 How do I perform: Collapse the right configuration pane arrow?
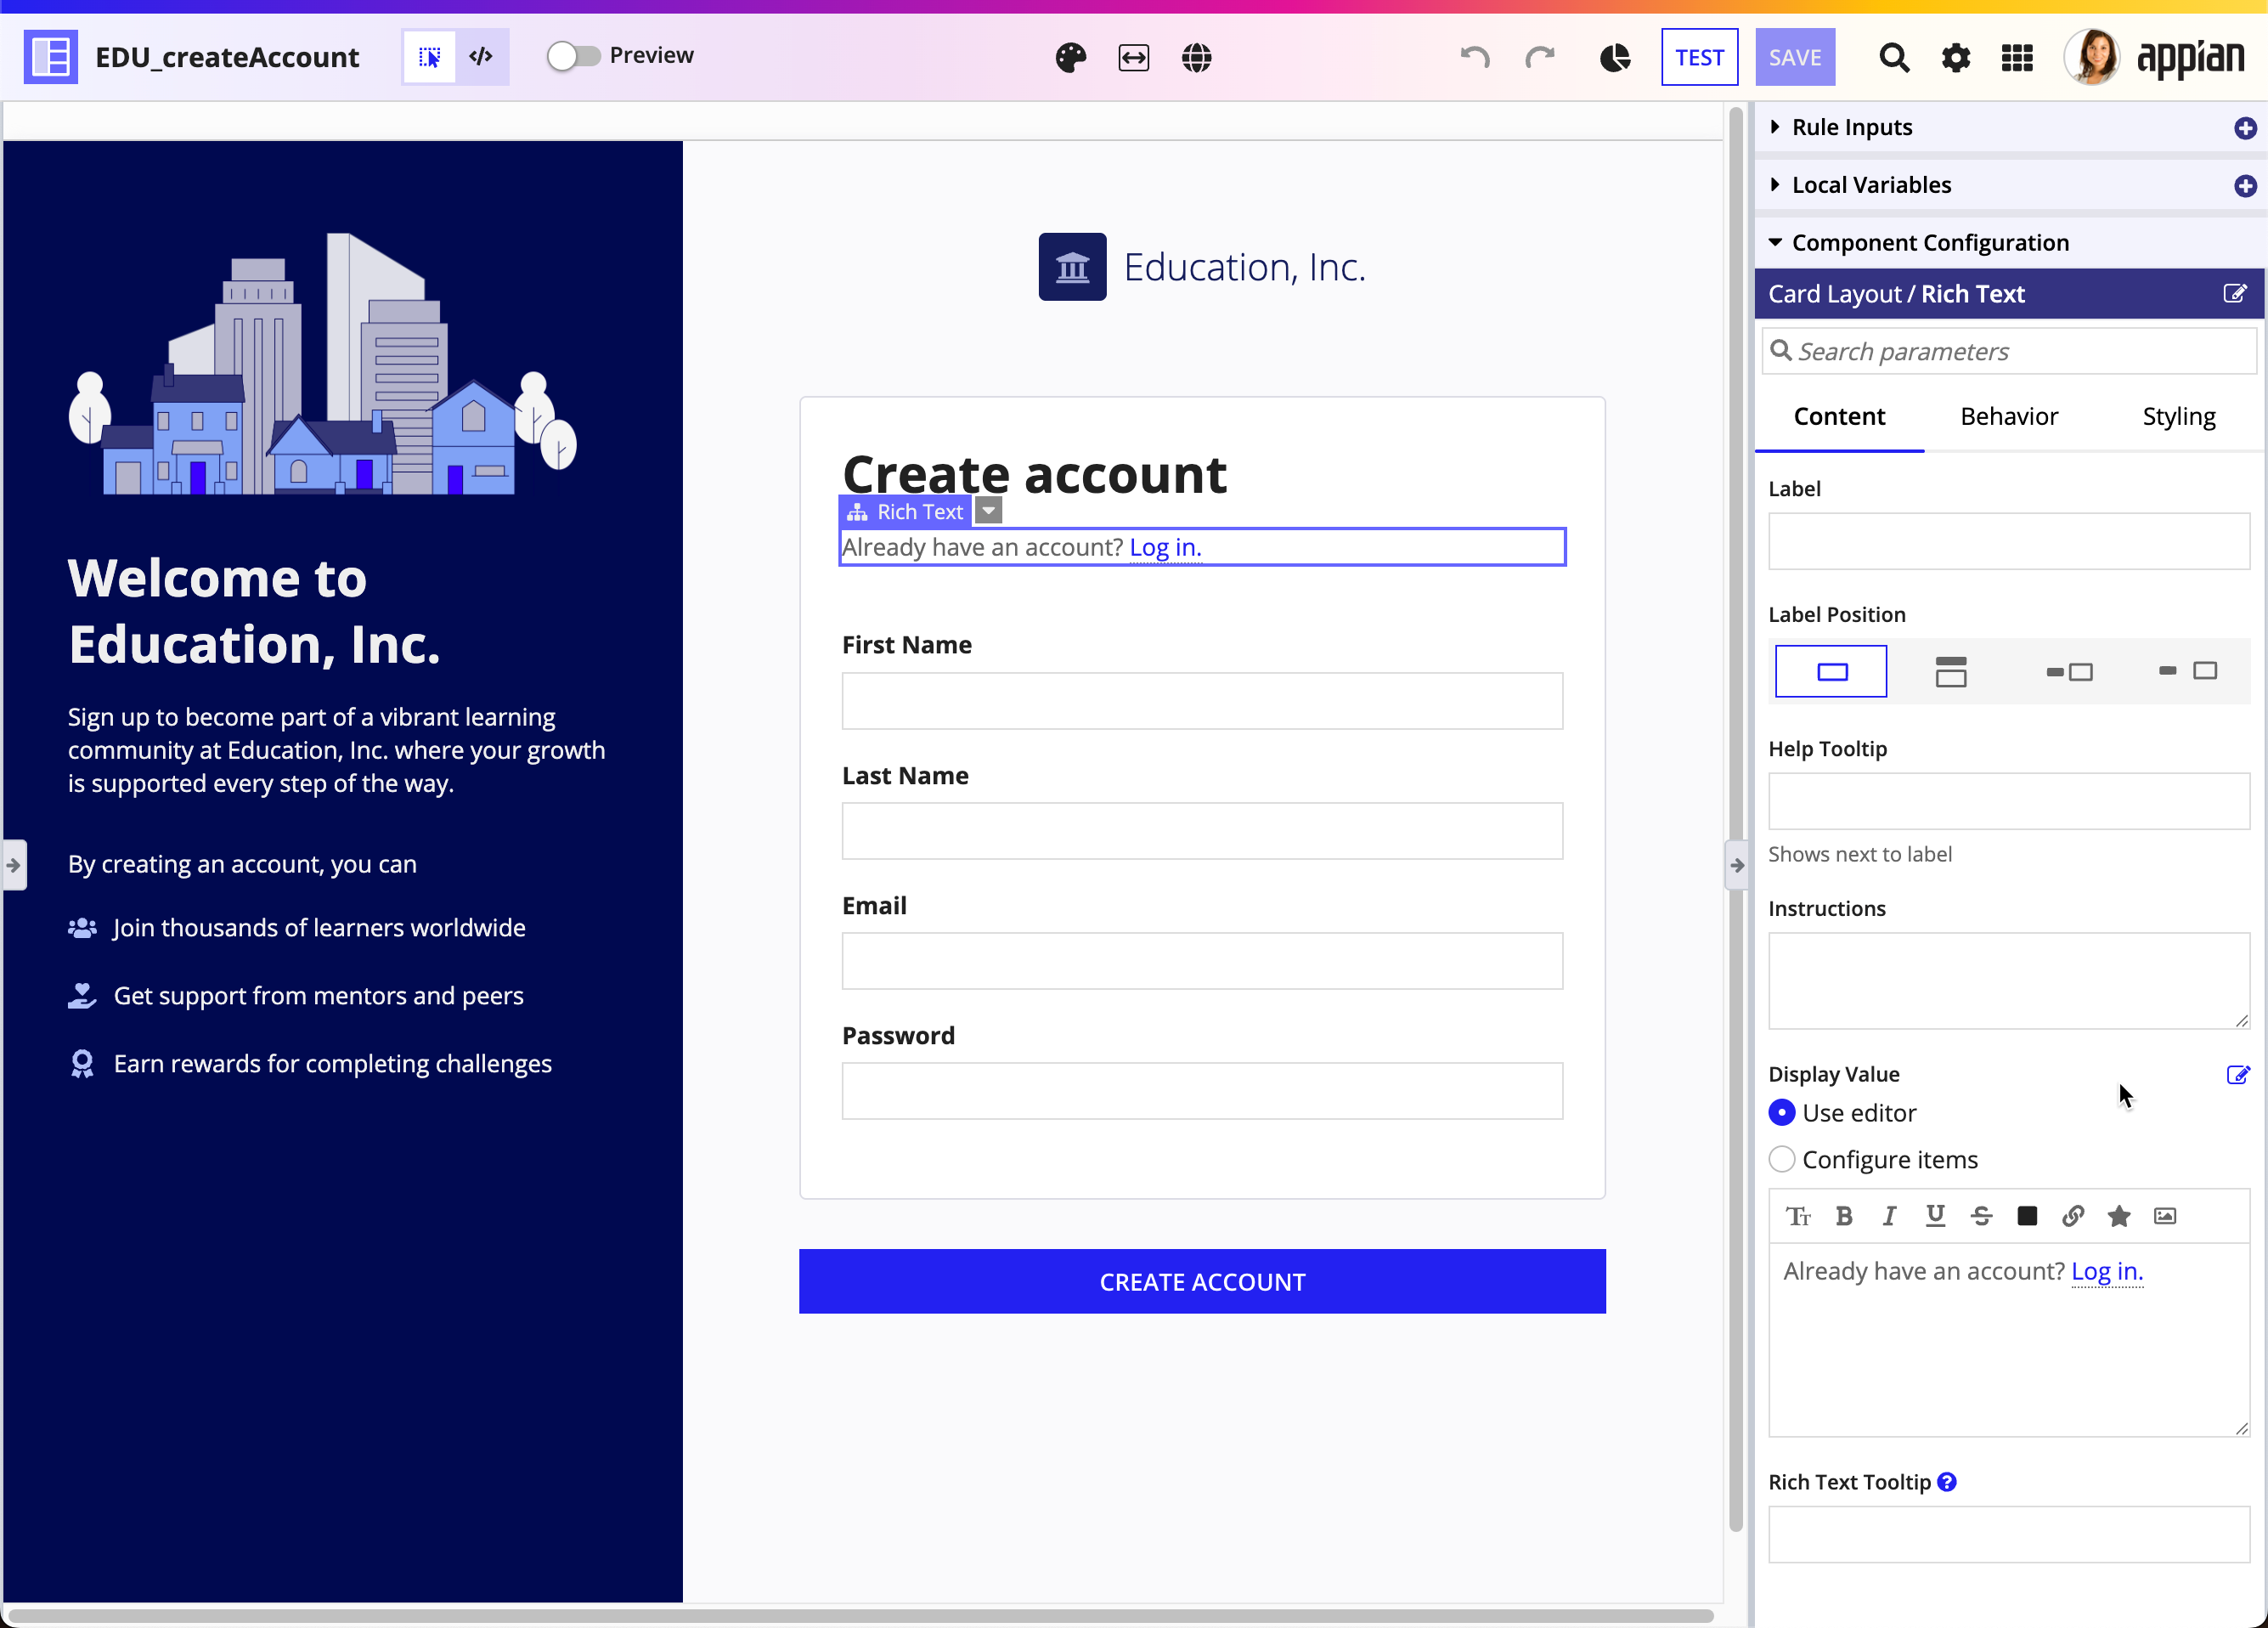[1737, 866]
